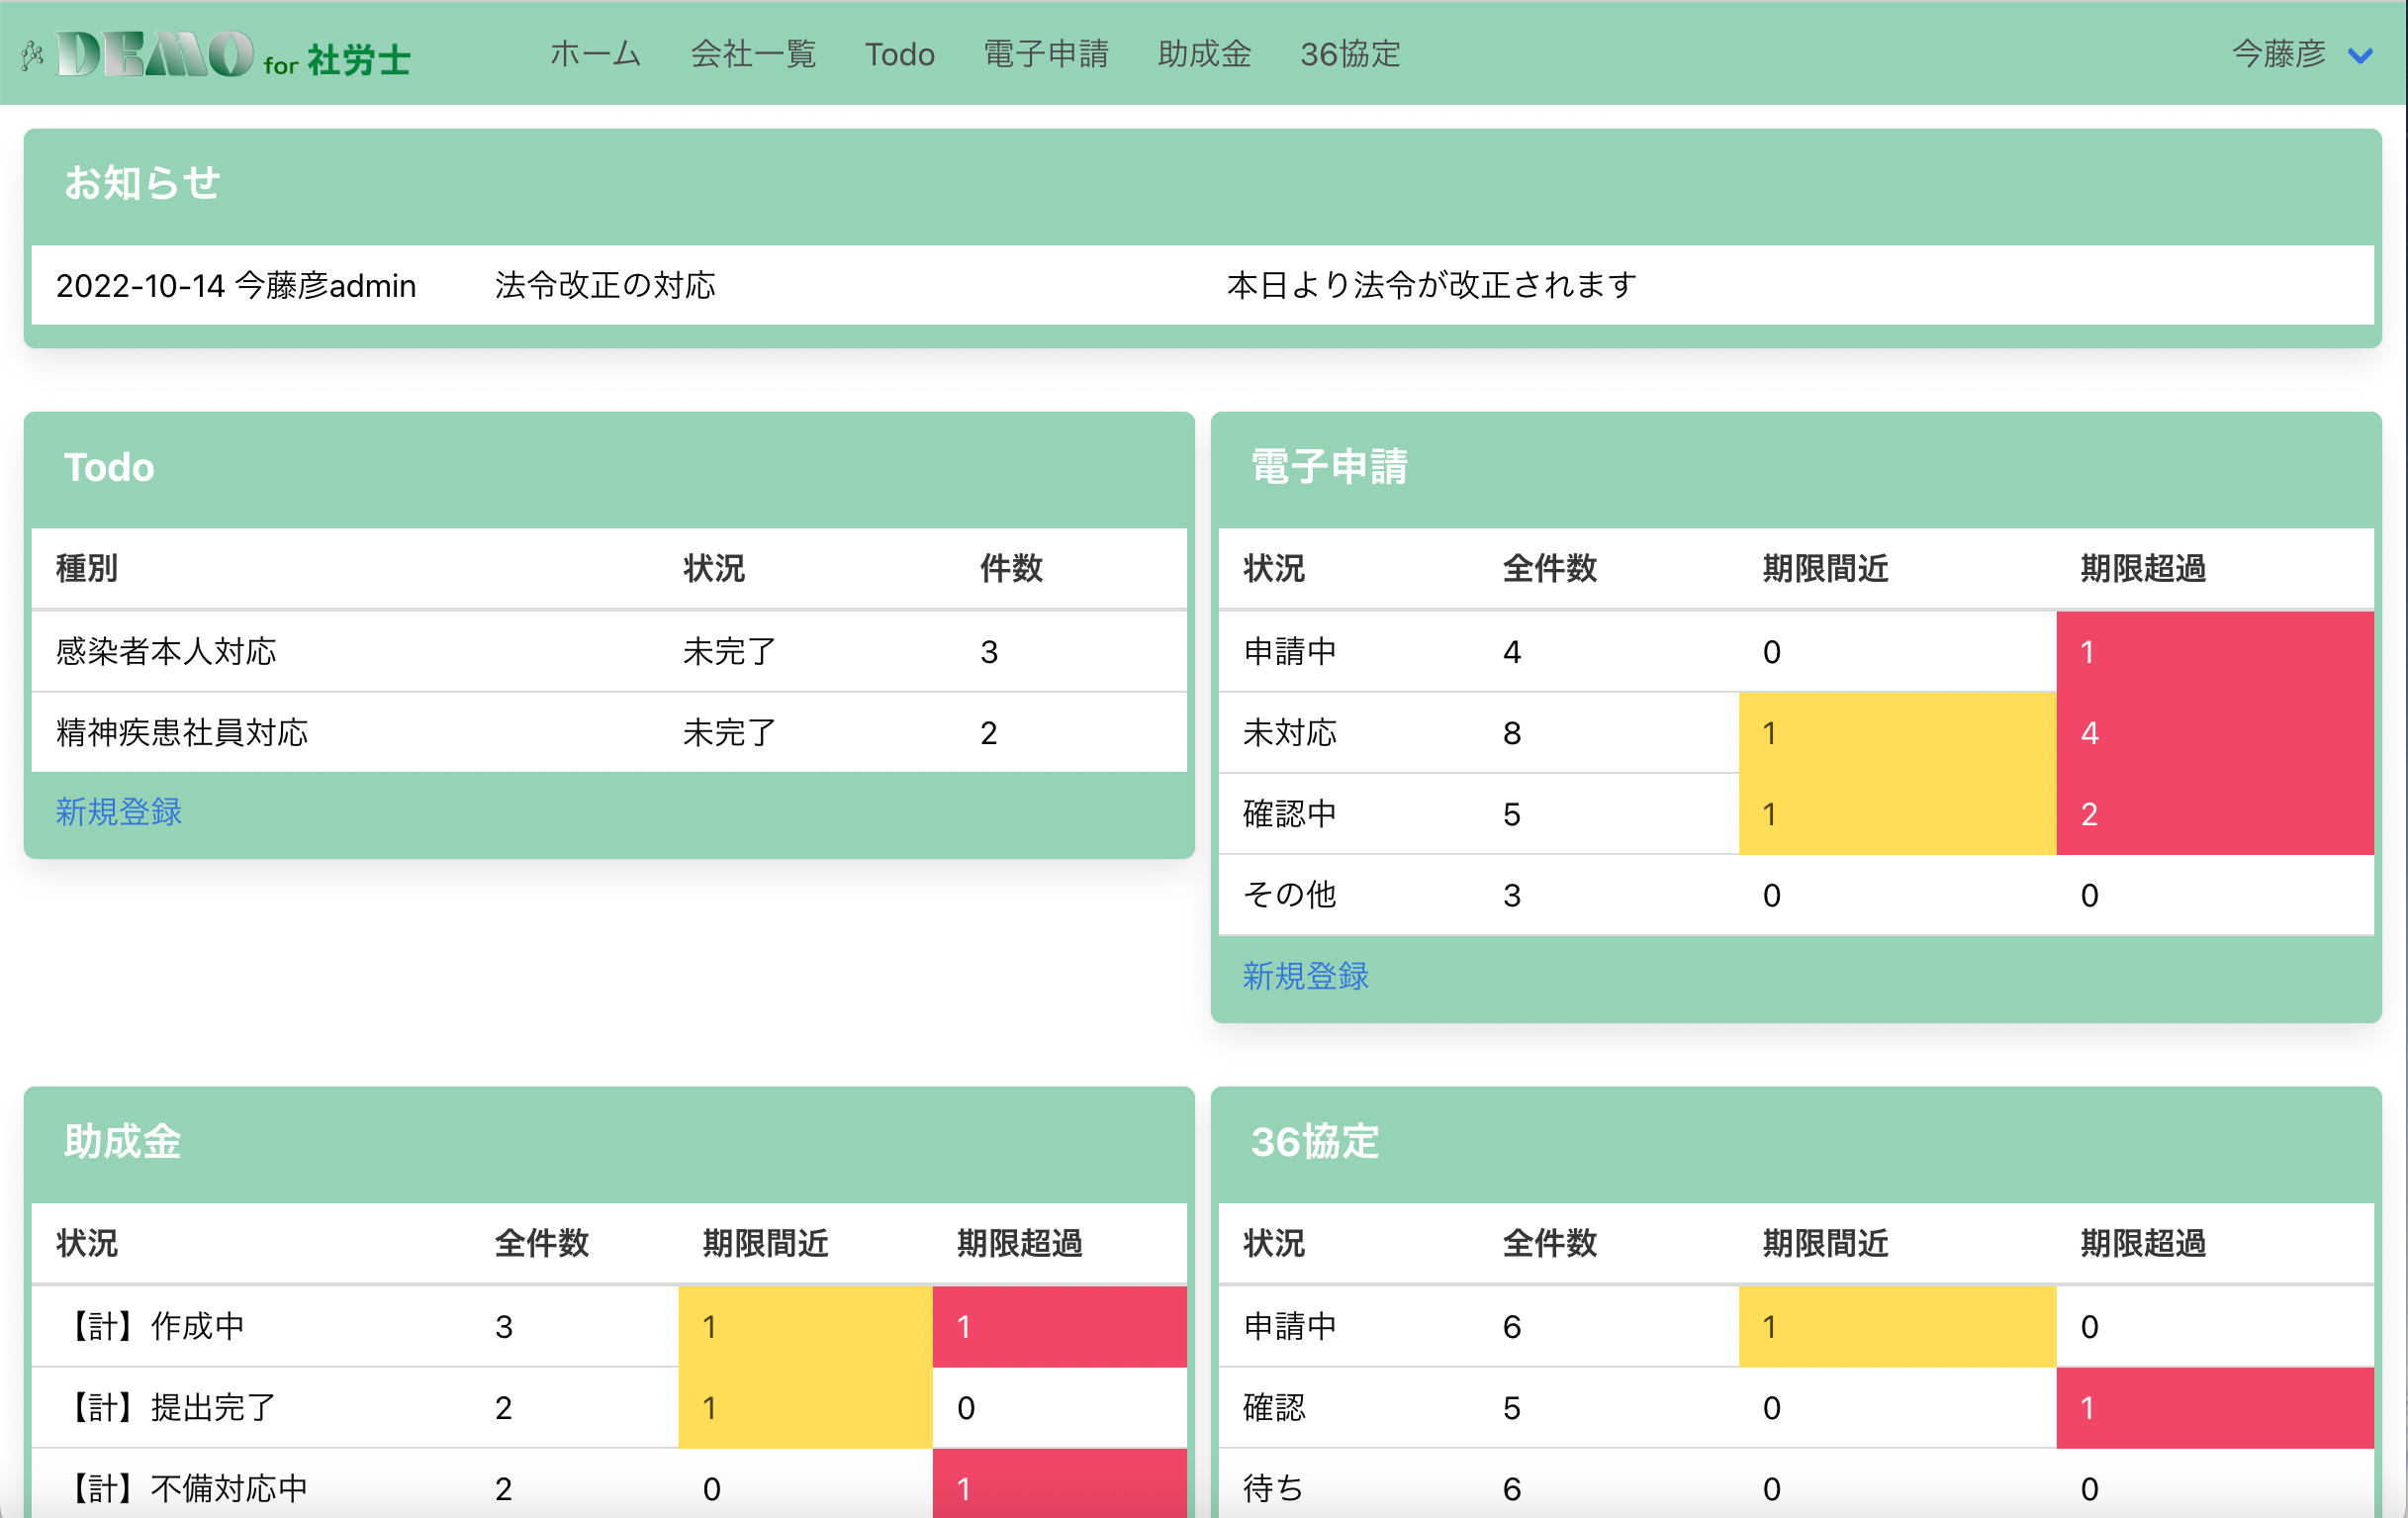Open the 36協定 page
The height and width of the screenshot is (1518, 2408).
pos(1350,55)
